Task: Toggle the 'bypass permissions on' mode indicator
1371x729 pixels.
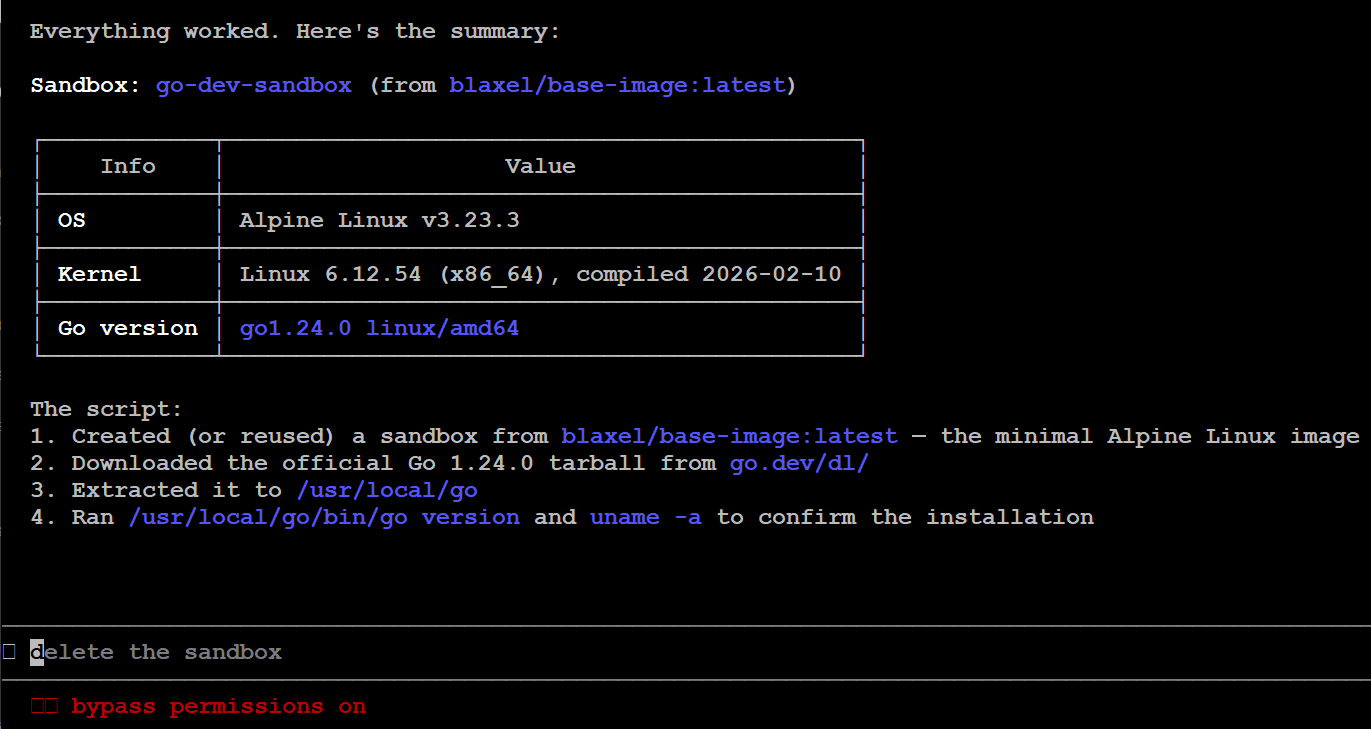Action: pyautogui.click(x=218, y=707)
